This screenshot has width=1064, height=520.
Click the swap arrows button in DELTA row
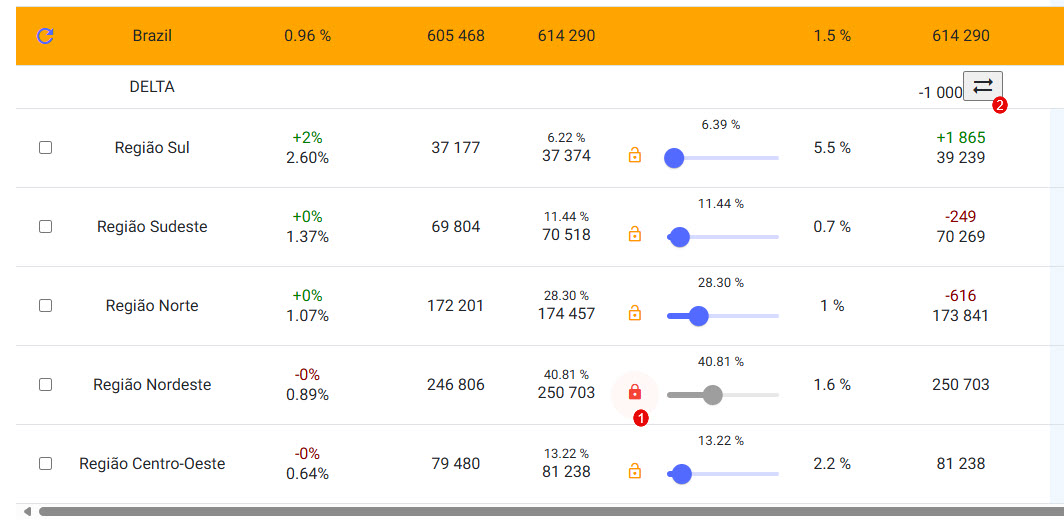click(982, 86)
